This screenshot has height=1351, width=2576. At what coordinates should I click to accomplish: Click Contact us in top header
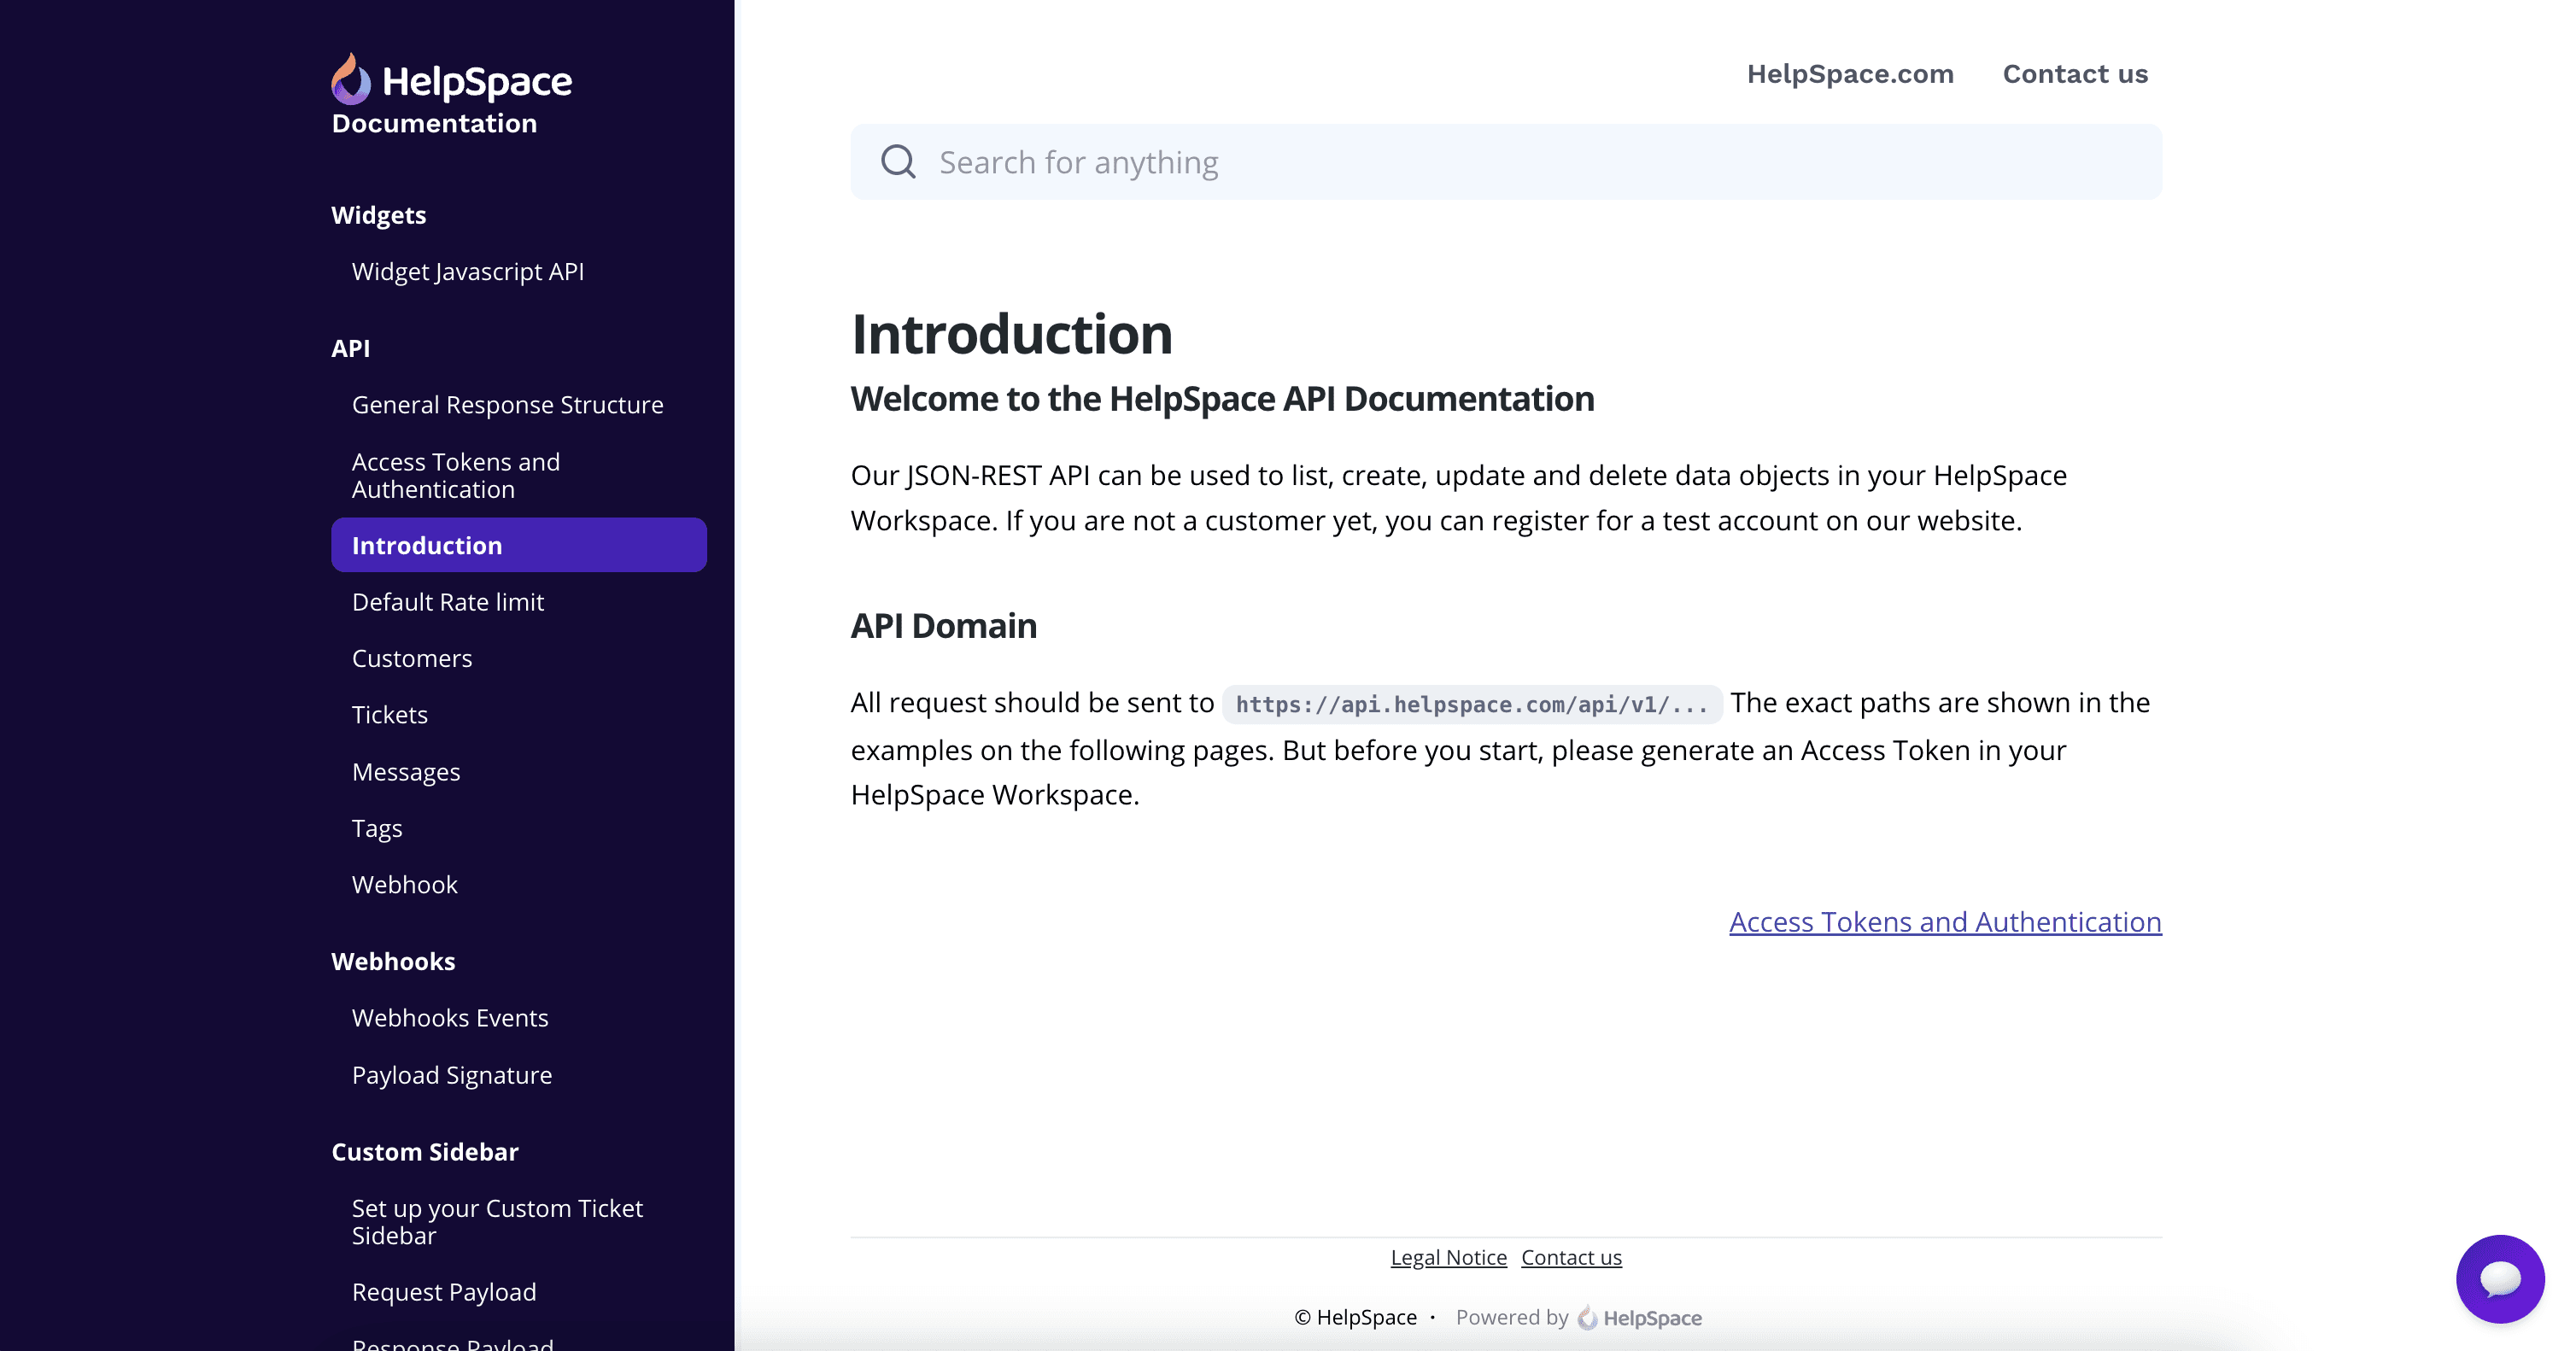pyautogui.click(x=2074, y=74)
